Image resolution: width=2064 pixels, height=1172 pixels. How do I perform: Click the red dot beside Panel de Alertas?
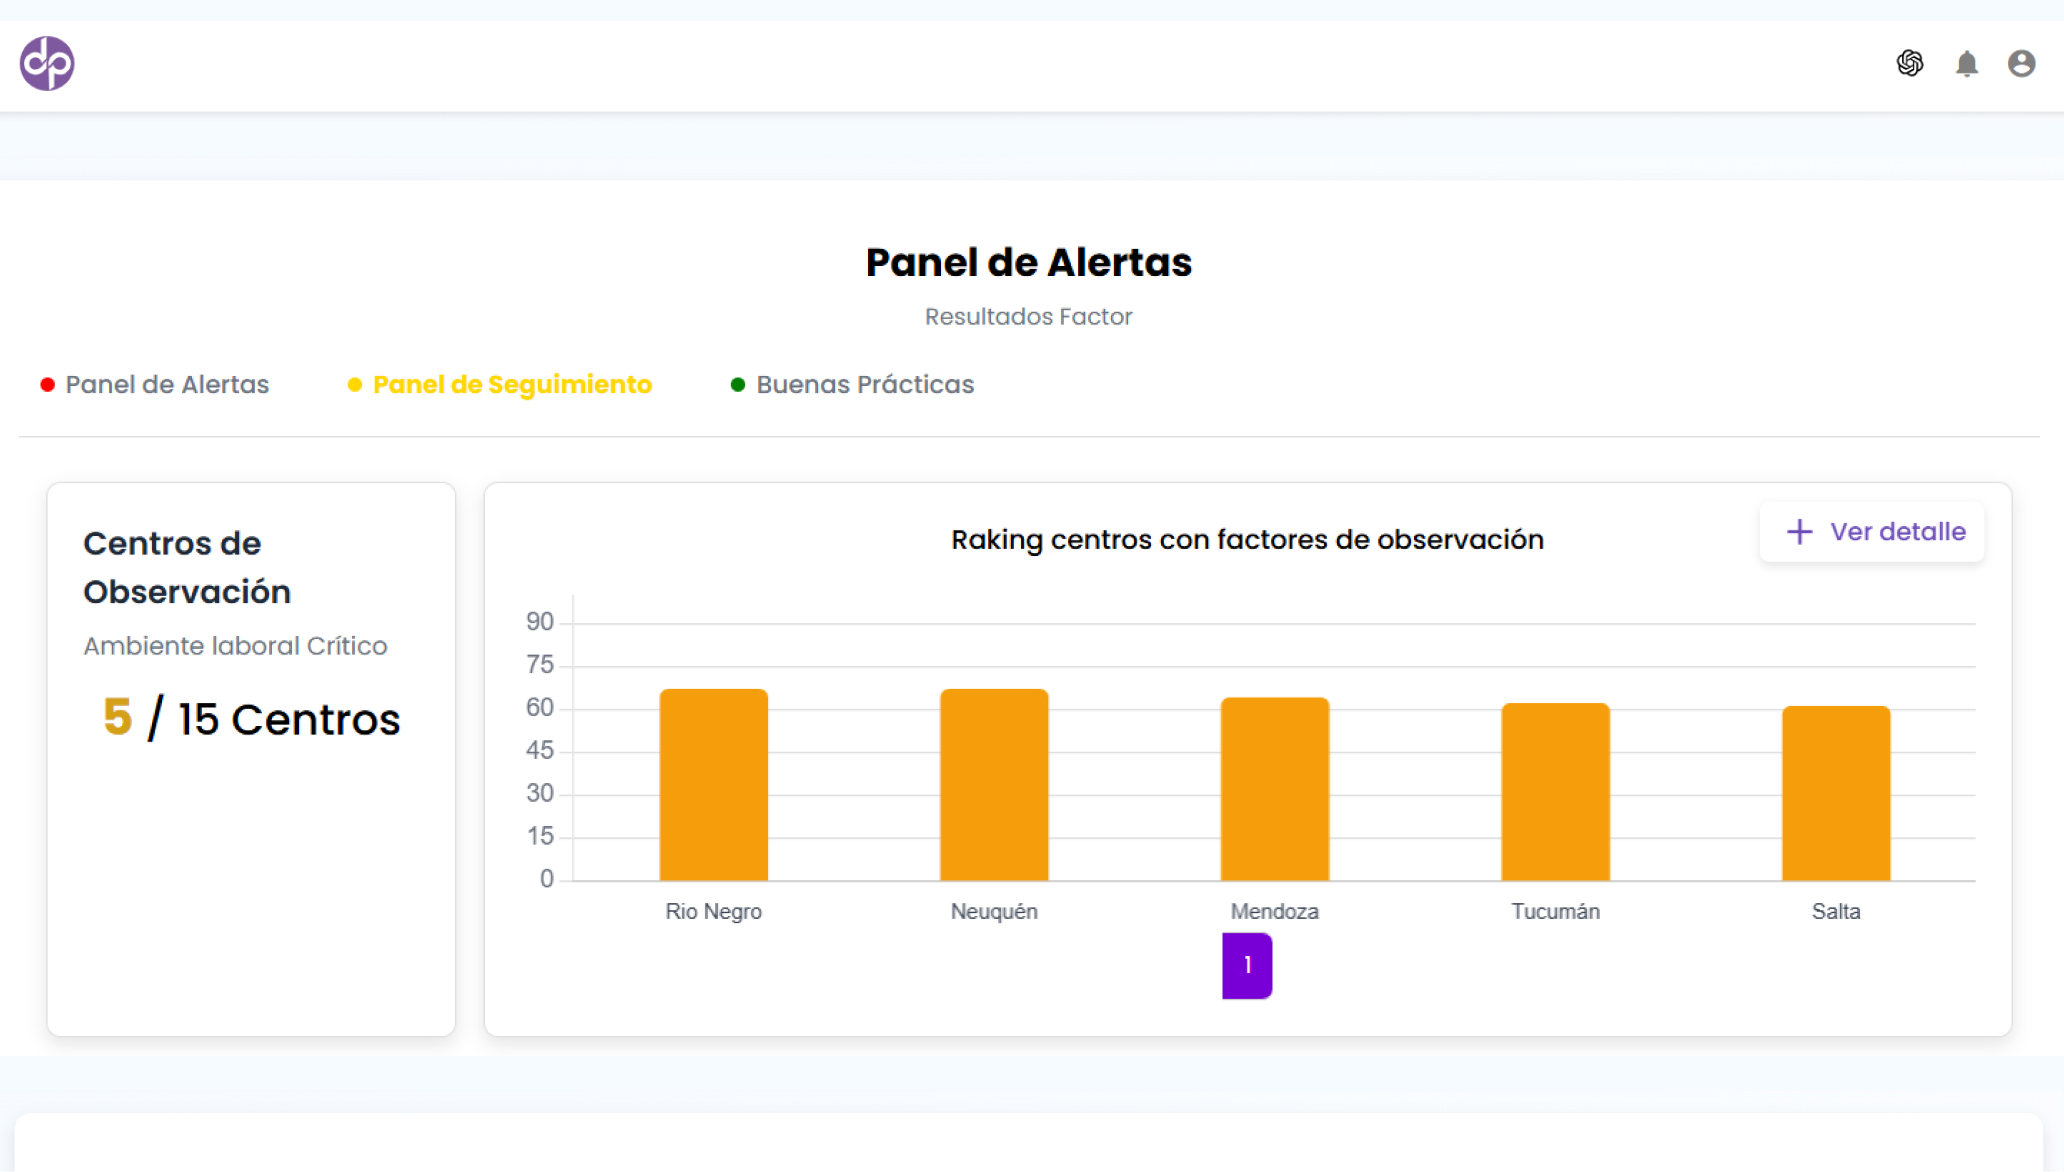tap(47, 385)
